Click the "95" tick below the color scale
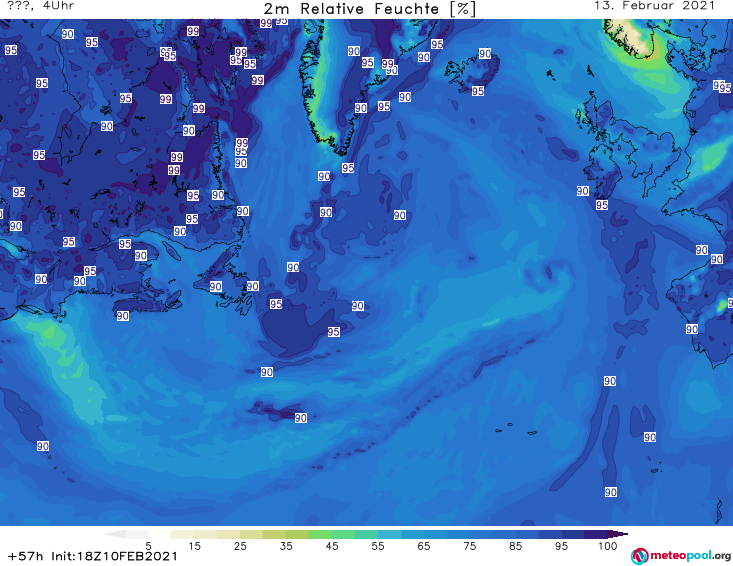 [x=561, y=546]
